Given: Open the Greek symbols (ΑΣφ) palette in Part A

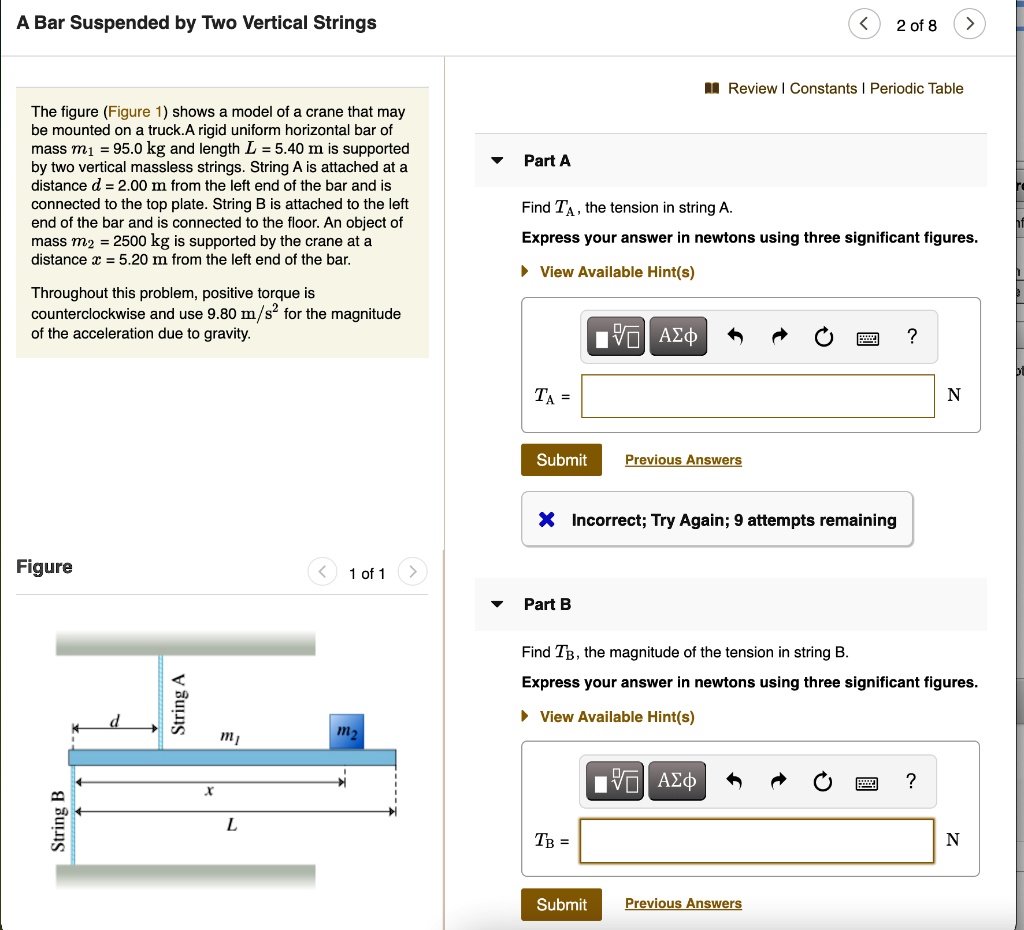Looking at the screenshot, I should pyautogui.click(x=677, y=336).
